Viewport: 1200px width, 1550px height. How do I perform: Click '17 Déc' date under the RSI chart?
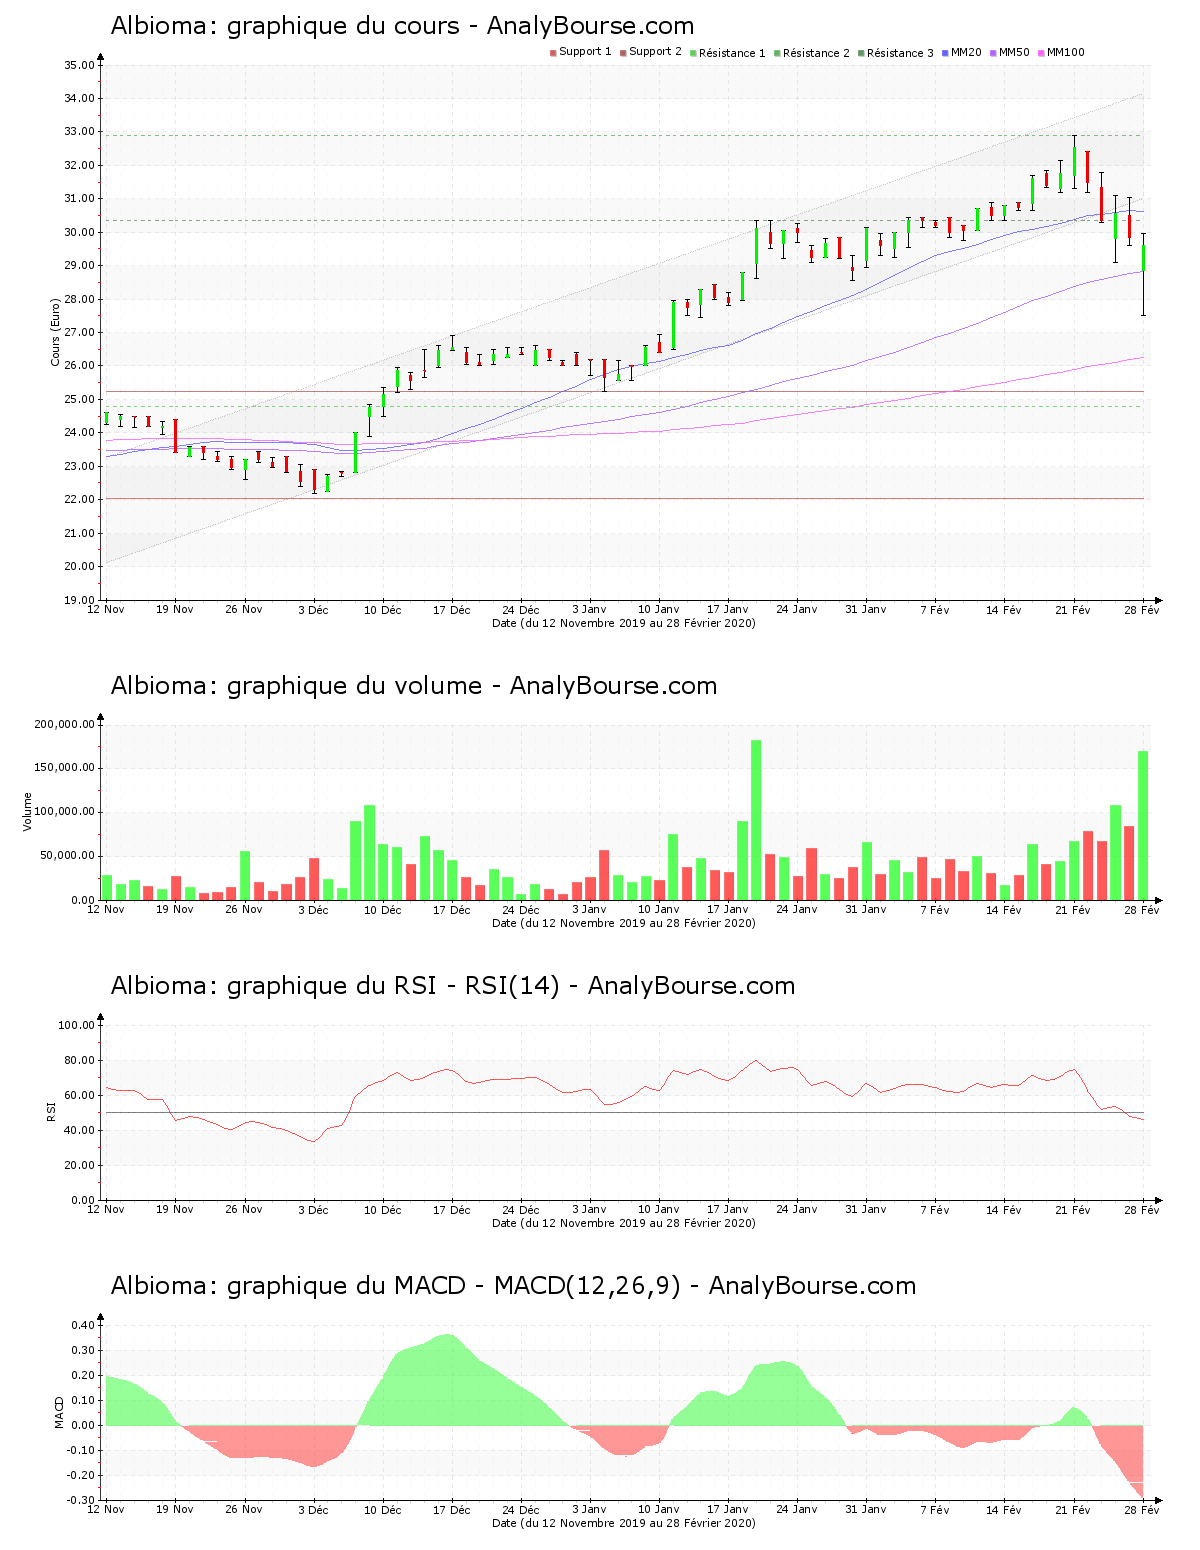point(451,1210)
